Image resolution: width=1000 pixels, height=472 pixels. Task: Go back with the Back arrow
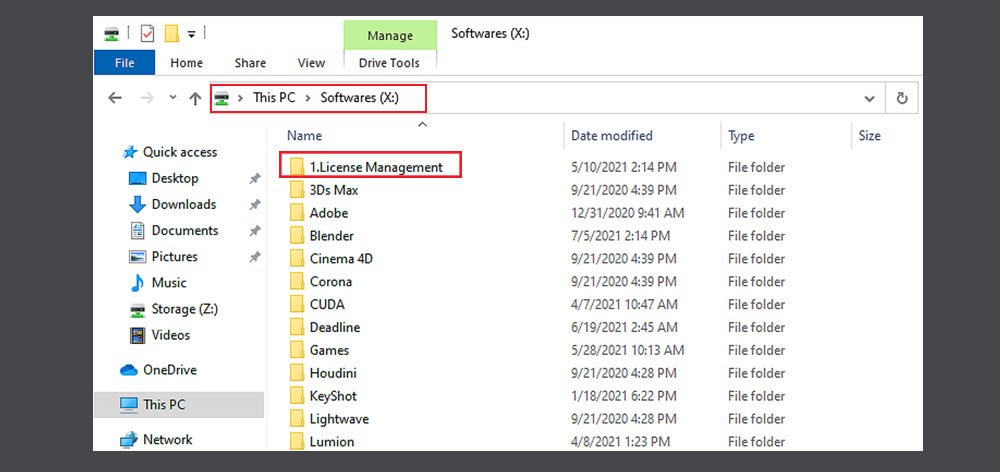[x=115, y=98]
